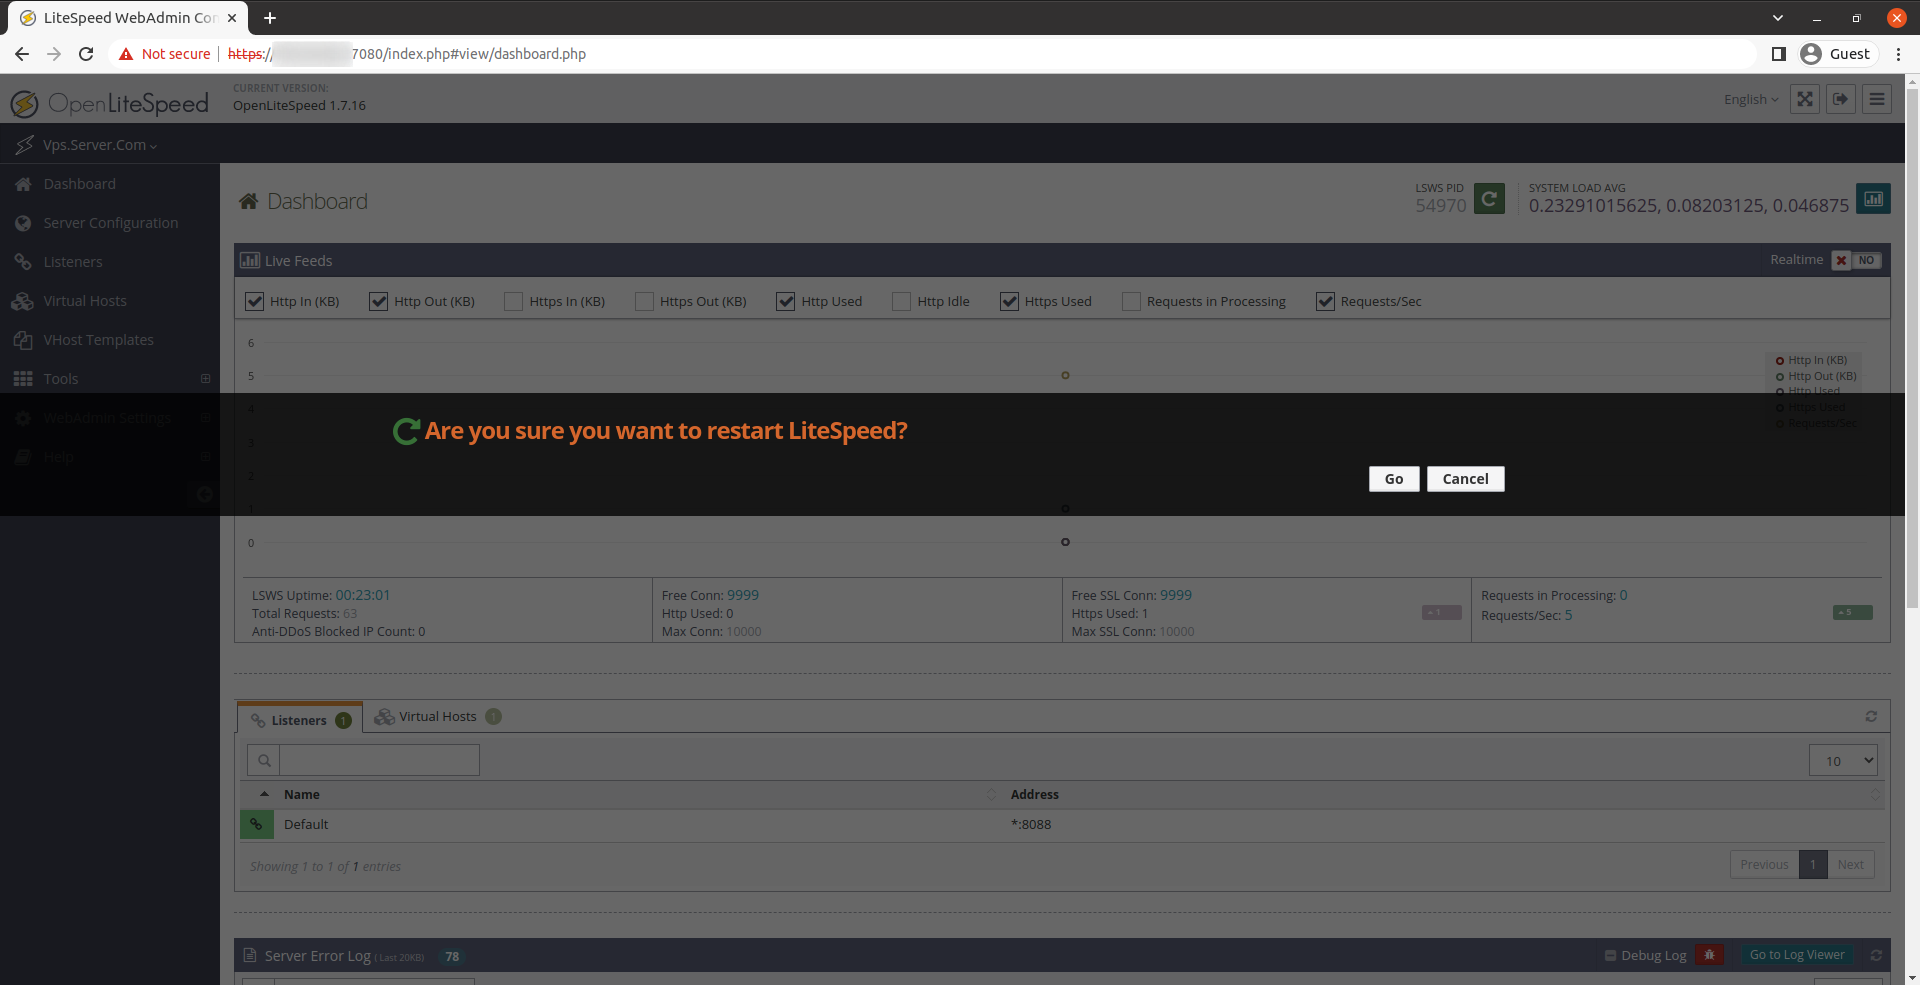Screen dimensions: 1920x985
Task: Enable the Http Idle checkbox
Action: (901, 301)
